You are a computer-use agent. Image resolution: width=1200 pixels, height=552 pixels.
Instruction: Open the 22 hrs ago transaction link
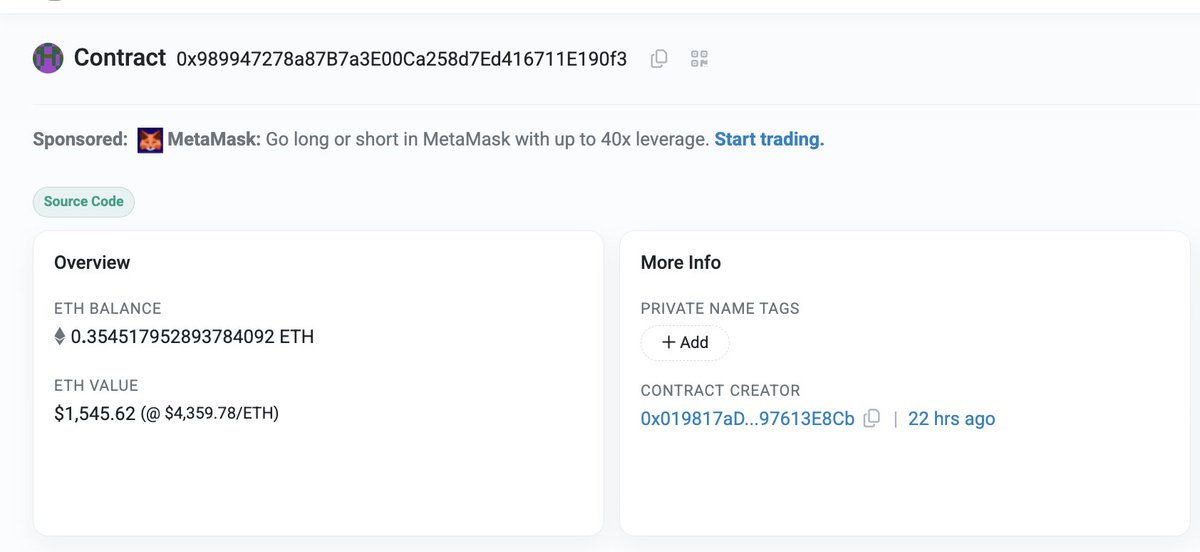pos(952,419)
